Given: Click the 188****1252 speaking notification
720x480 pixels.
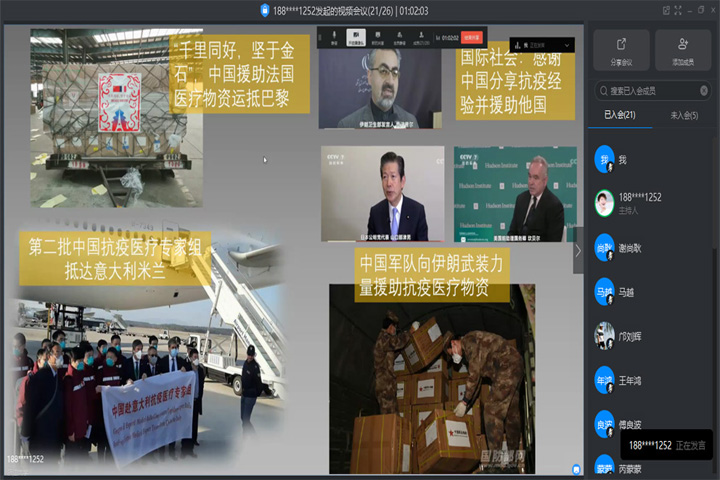Looking at the screenshot, I should pos(667,445).
